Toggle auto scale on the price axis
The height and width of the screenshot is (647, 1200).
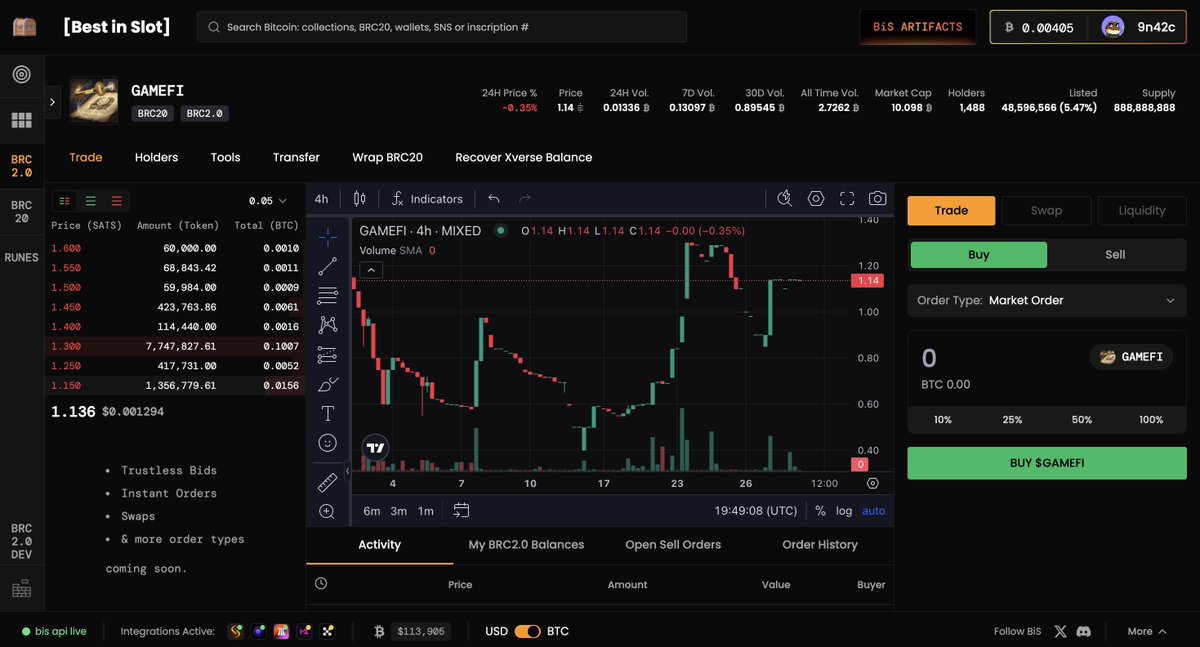[x=872, y=510]
